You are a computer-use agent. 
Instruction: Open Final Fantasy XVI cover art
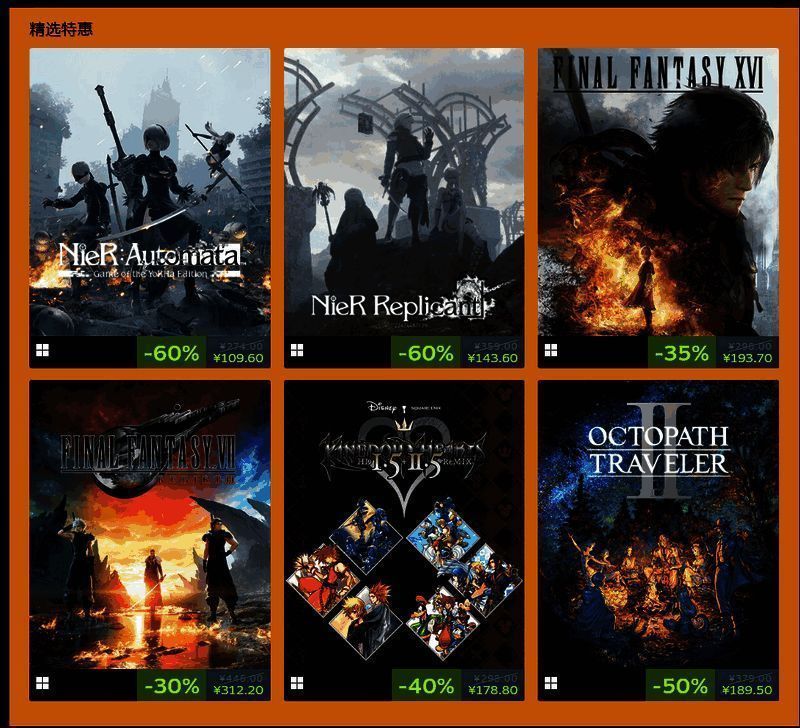[658, 192]
